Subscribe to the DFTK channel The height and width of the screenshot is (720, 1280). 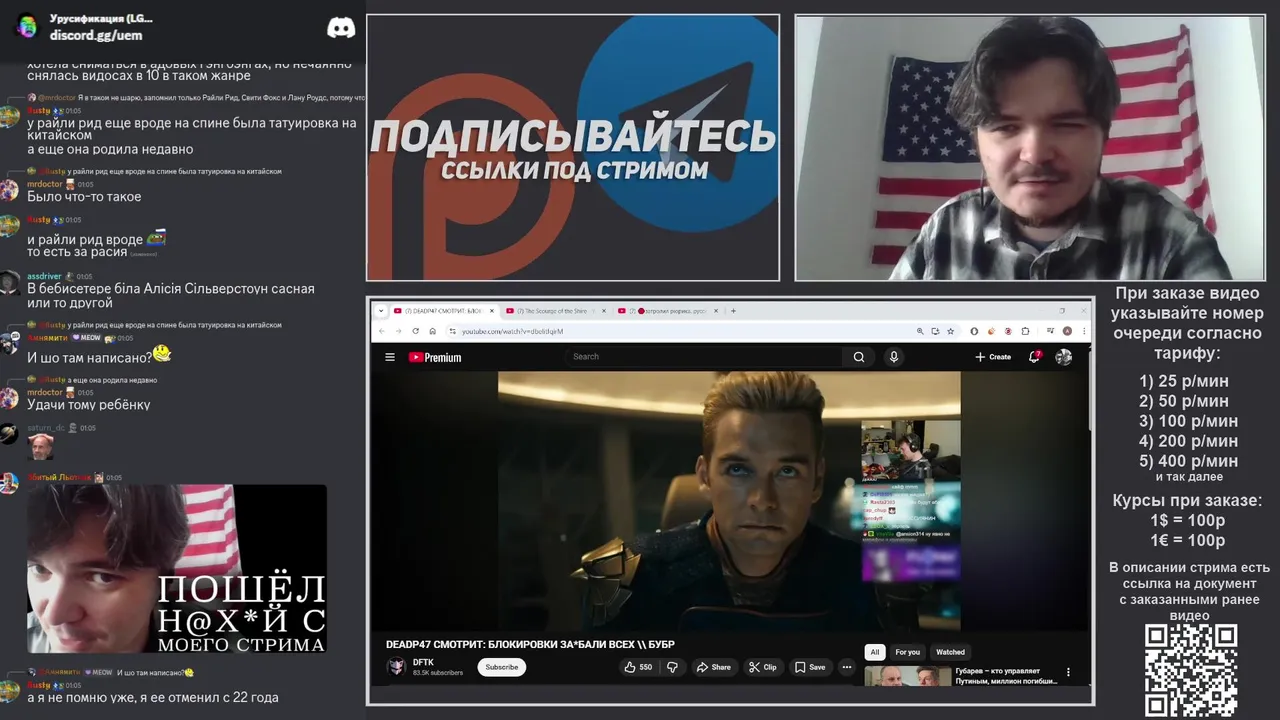click(502, 667)
